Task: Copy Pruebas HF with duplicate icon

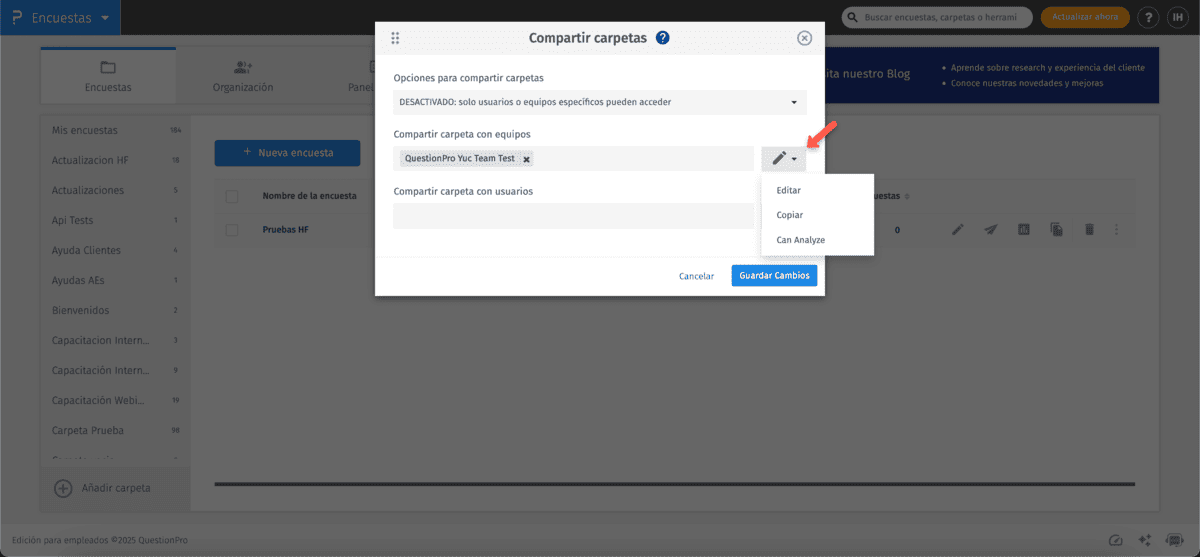Action: click(1056, 230)
